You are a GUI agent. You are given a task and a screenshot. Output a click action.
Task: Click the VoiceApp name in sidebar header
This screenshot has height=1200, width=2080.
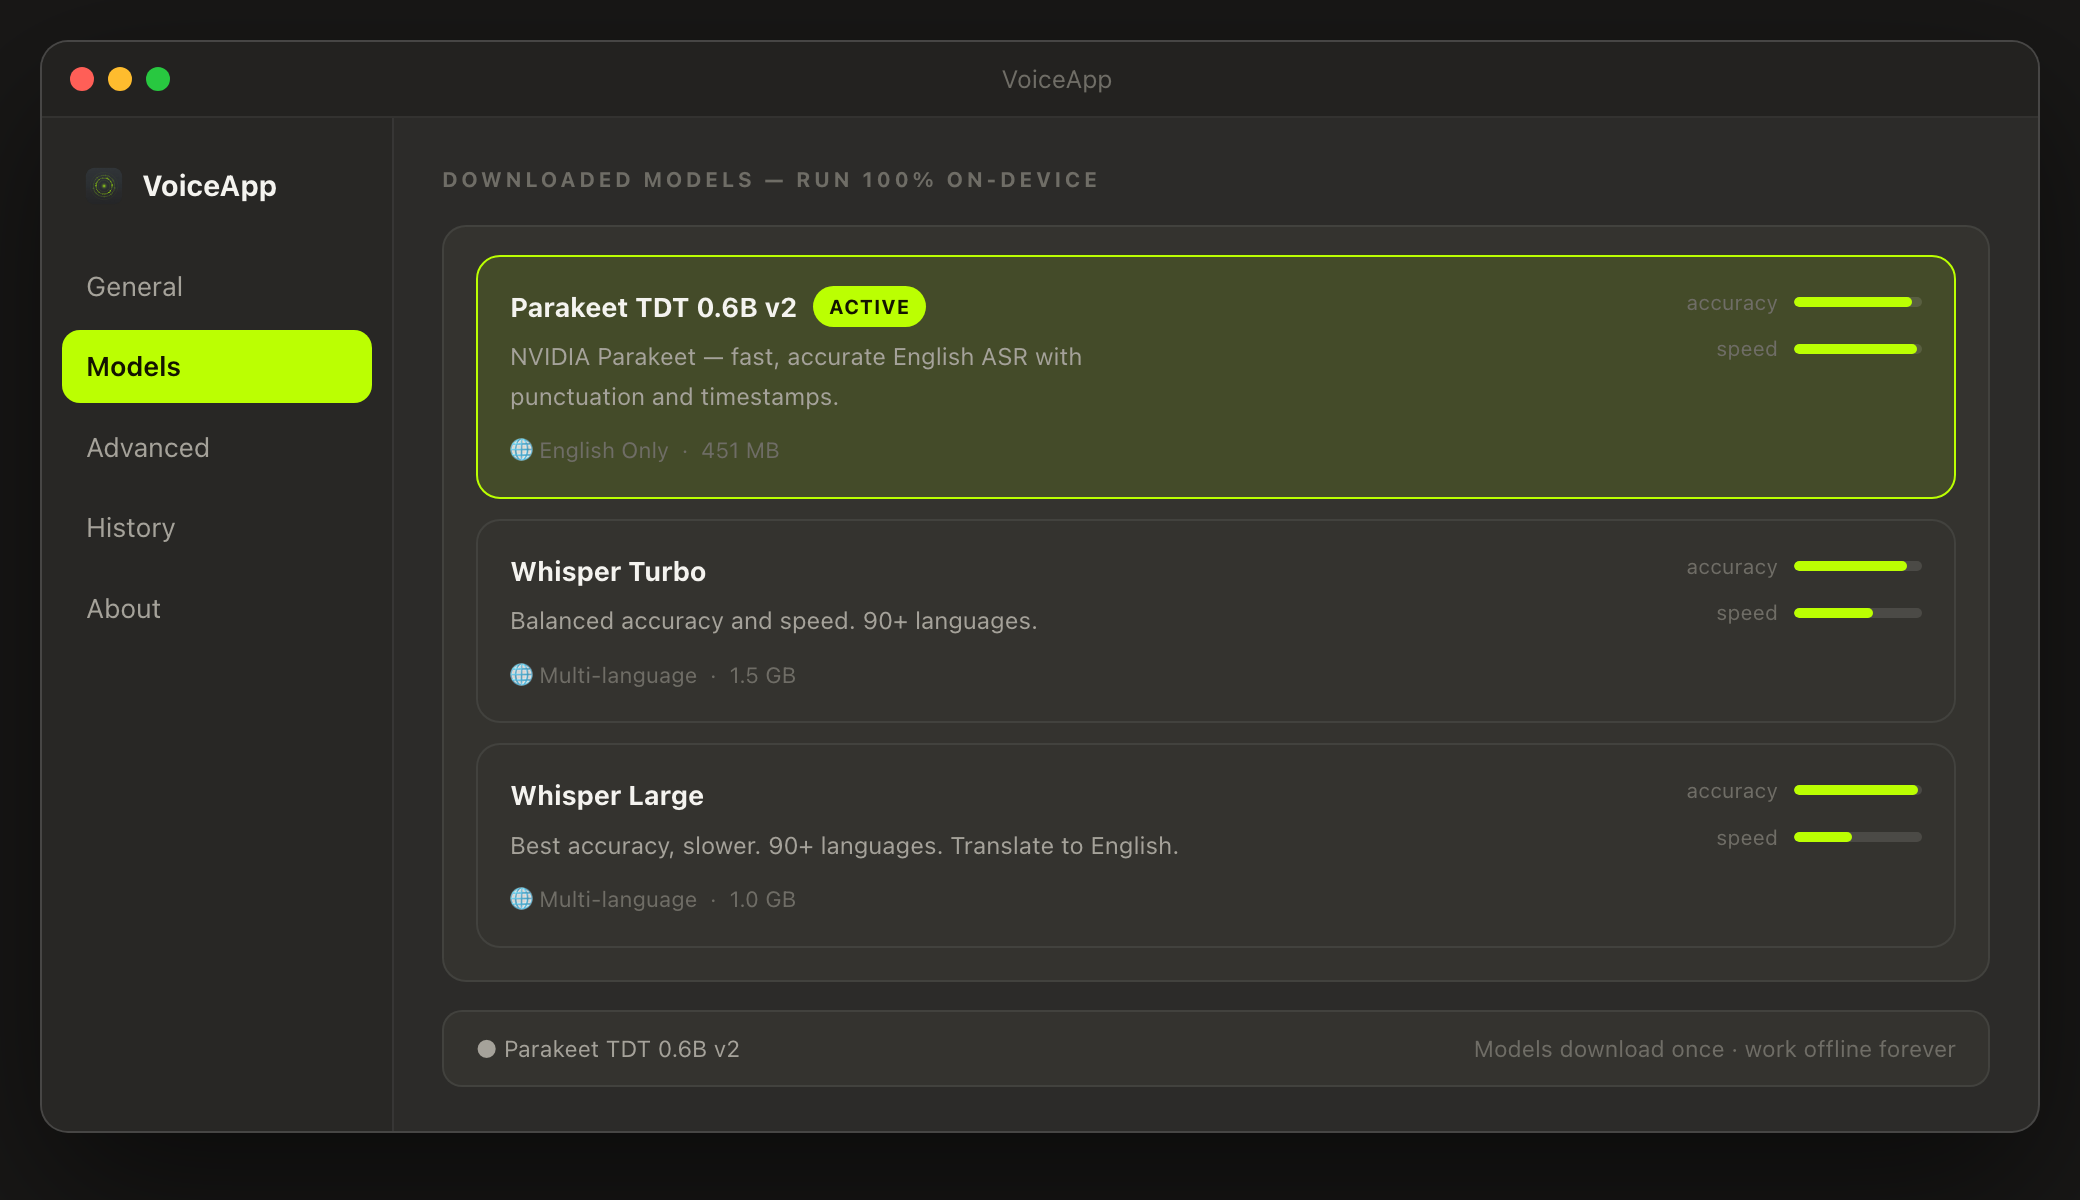click(x=210, y=186)
